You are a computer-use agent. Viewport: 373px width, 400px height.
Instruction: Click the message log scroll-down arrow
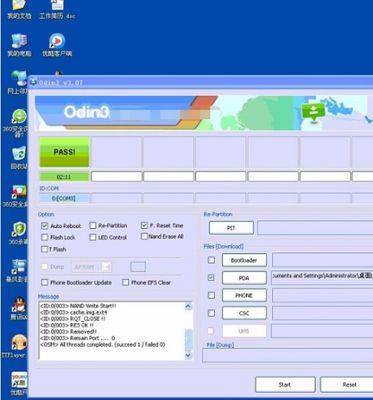point(188,355)
